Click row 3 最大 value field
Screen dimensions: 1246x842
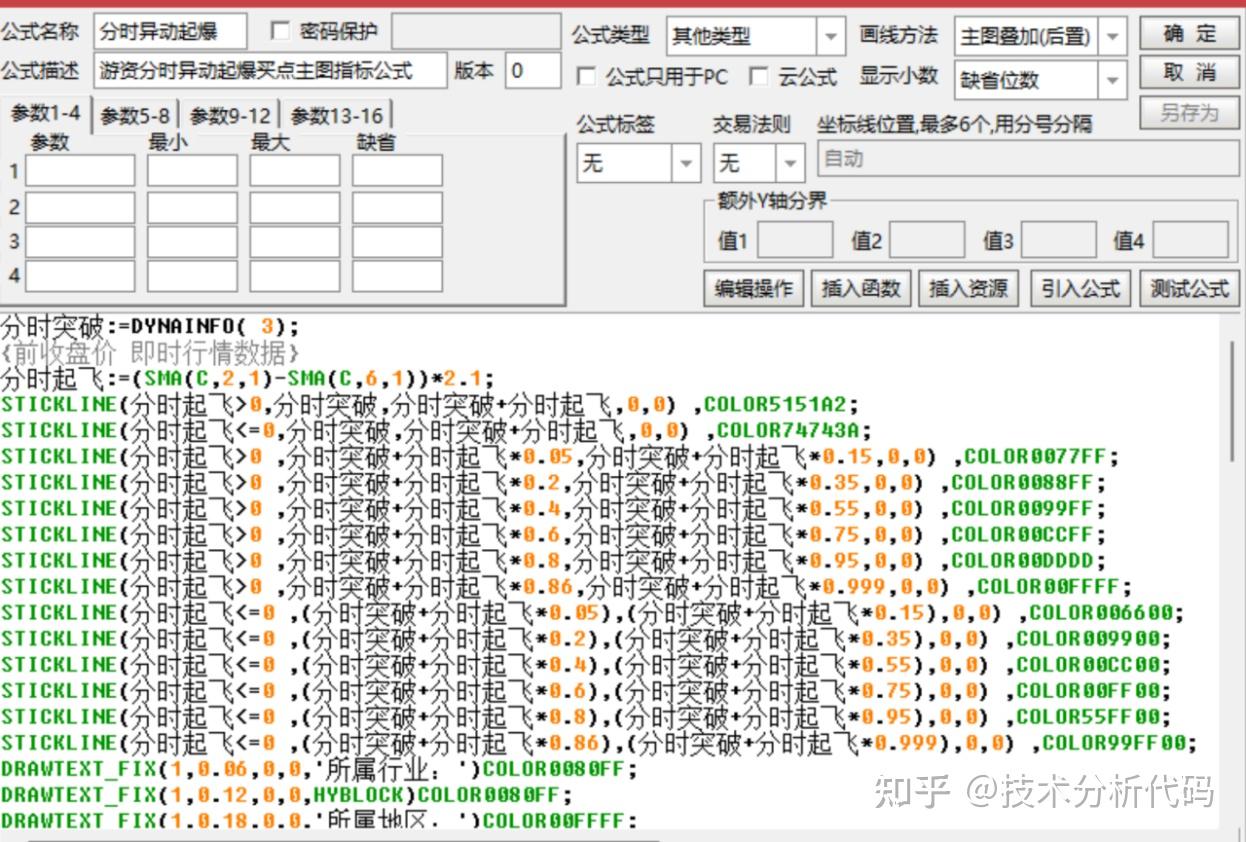[295, 242]
